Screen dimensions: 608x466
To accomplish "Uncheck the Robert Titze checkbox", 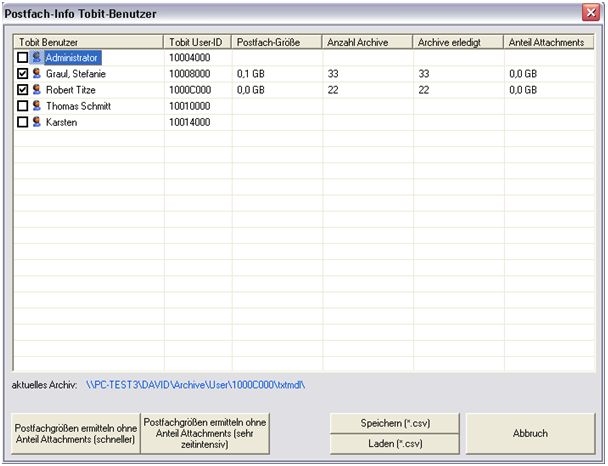I will (22, 90).
